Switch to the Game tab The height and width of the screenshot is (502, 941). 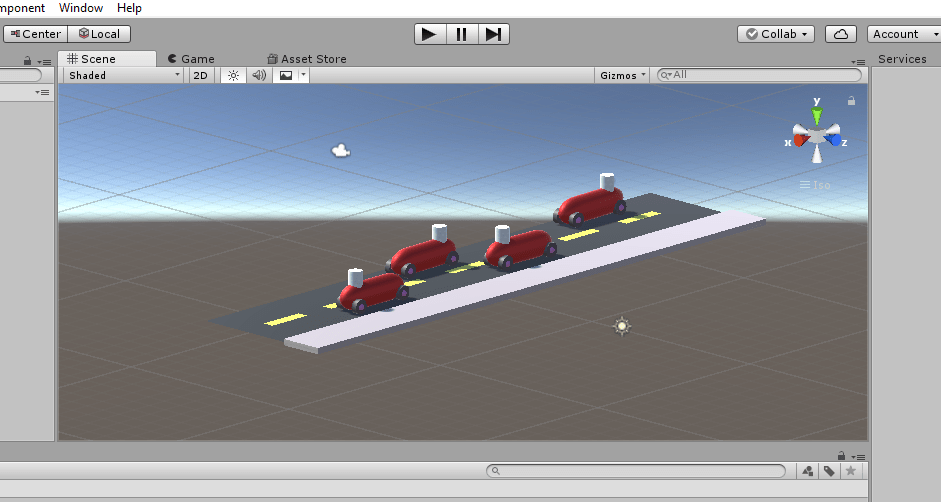pyautogui.click(x=190, y=59)
